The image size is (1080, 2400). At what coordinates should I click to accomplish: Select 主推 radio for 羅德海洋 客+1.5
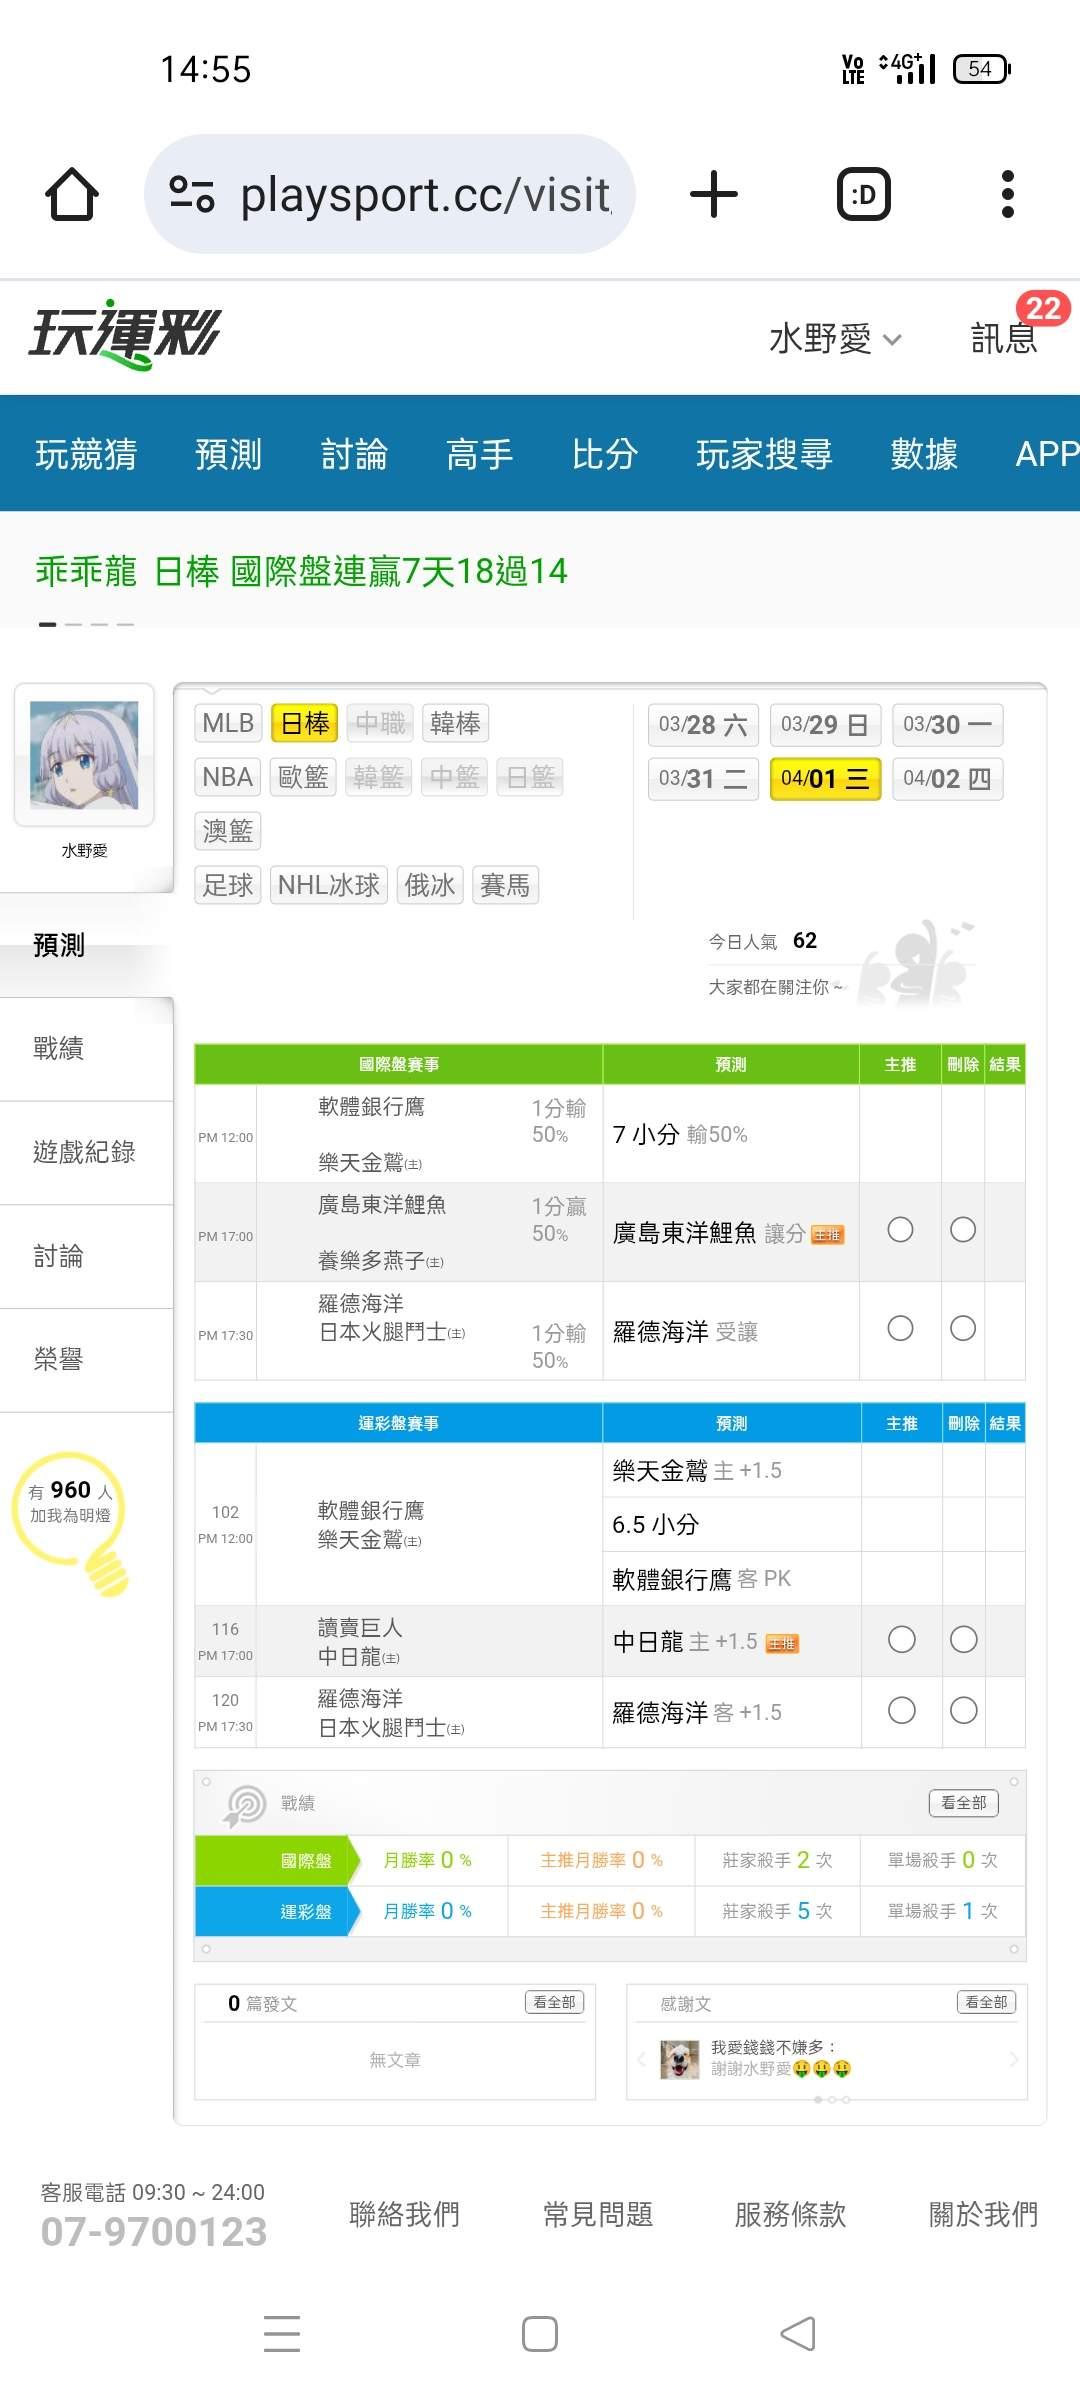[x=902, y=1711]
